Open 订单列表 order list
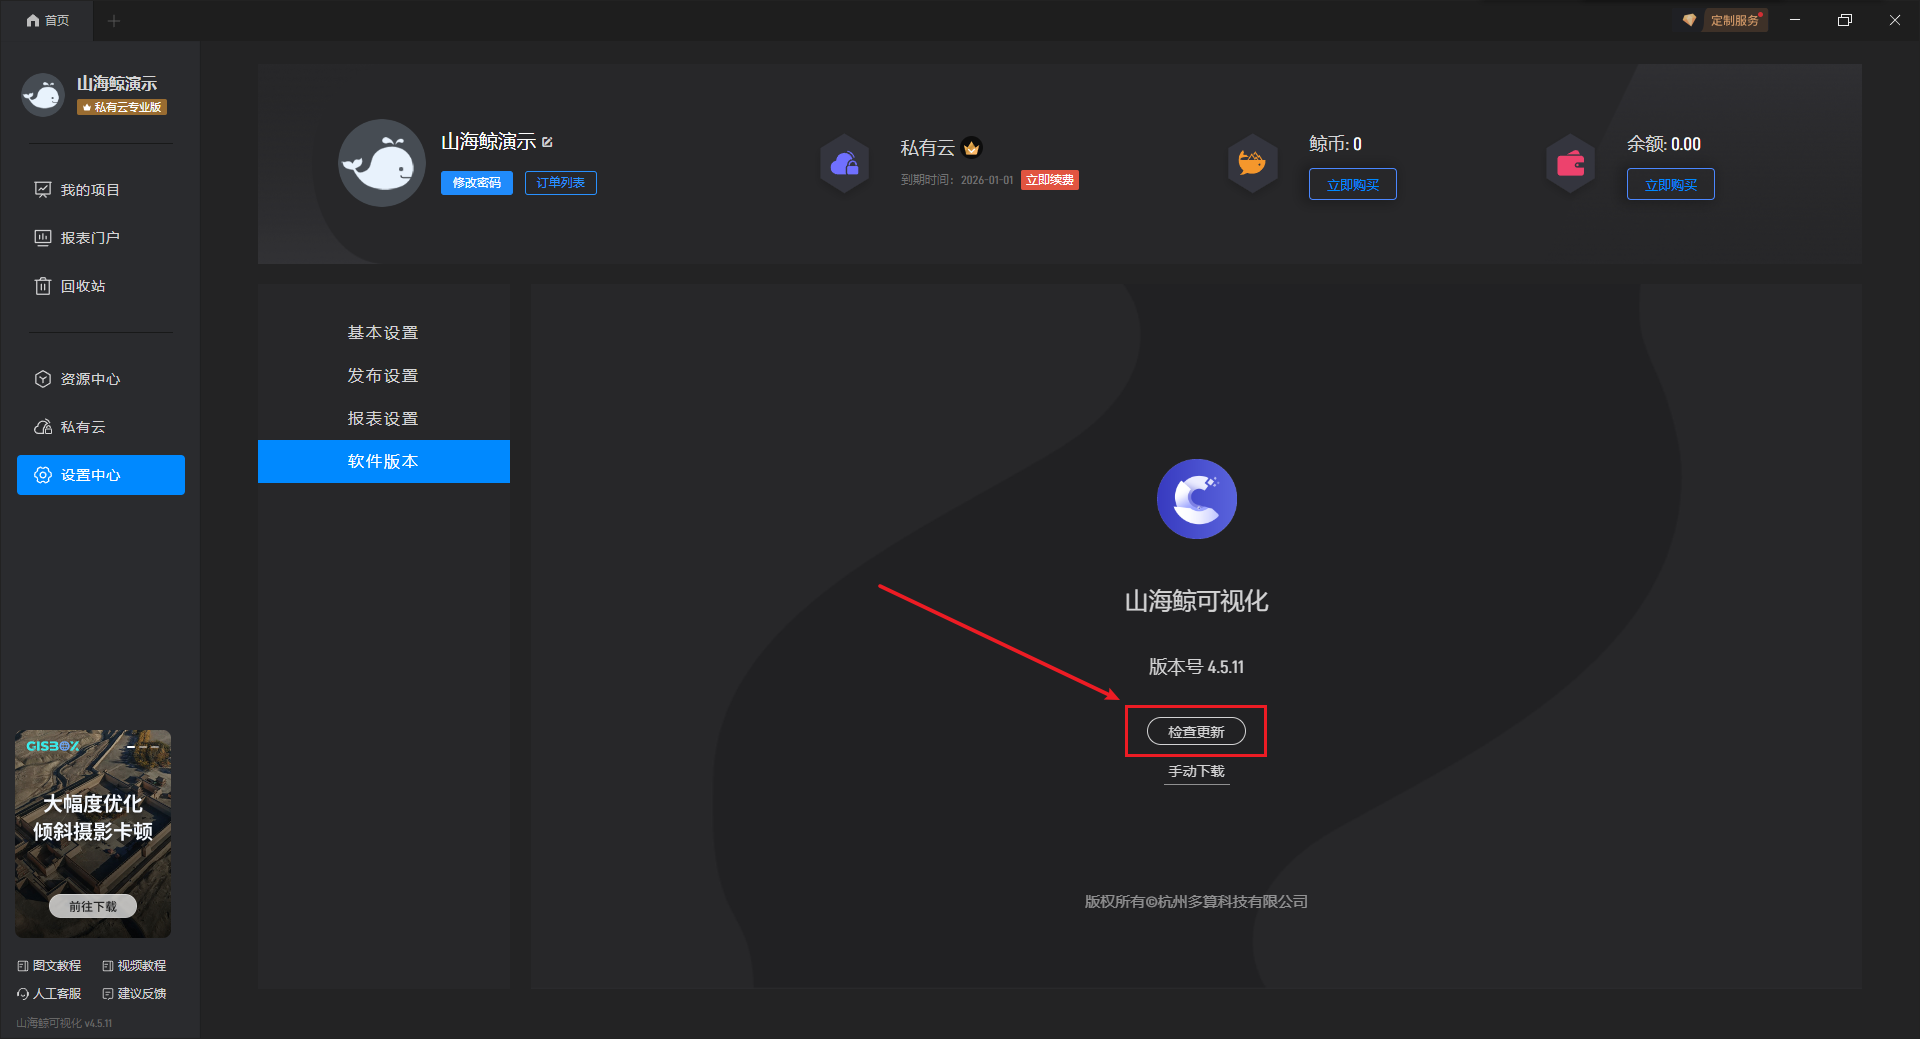Viewport: 1920px width, 1039px height. (x=561, y=183)
